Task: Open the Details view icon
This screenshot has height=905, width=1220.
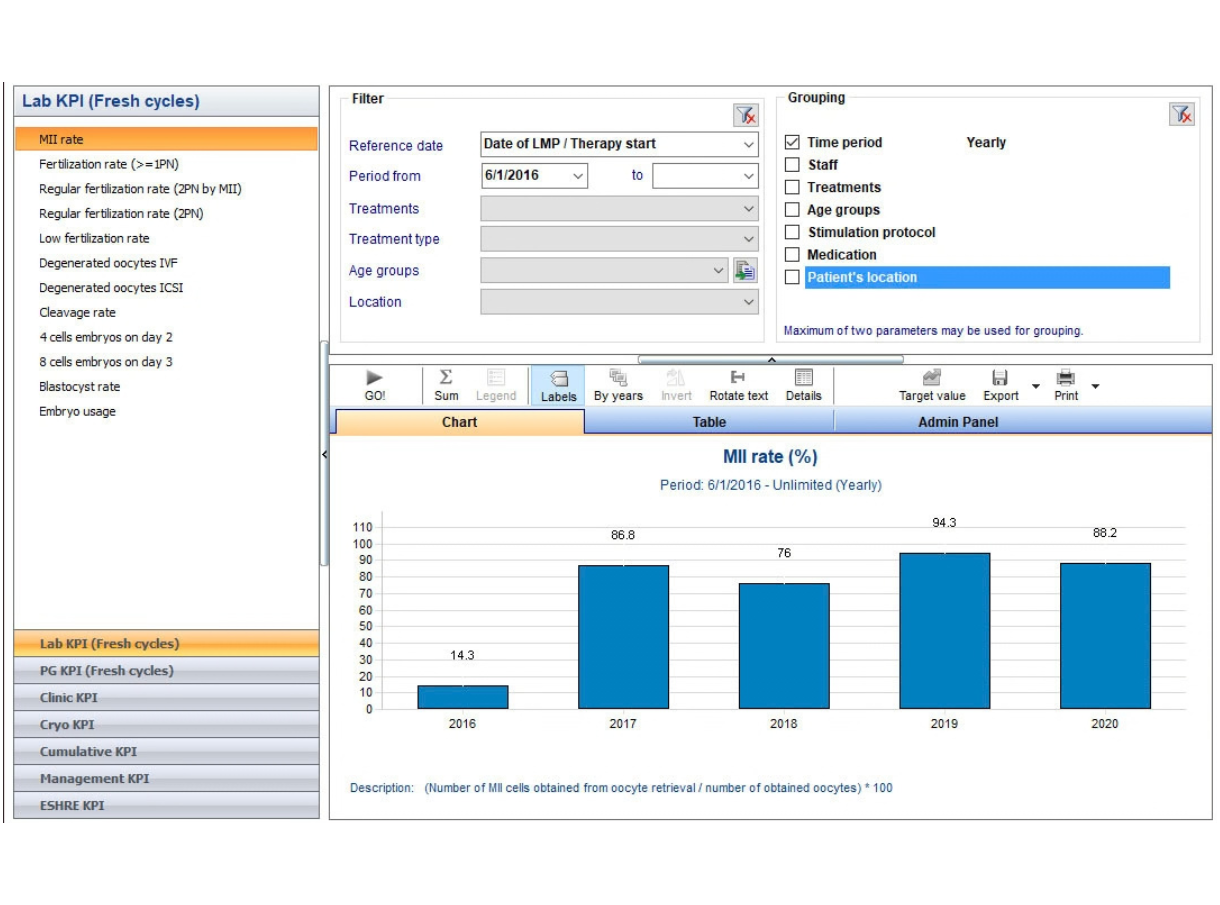Action: [803, 385]
